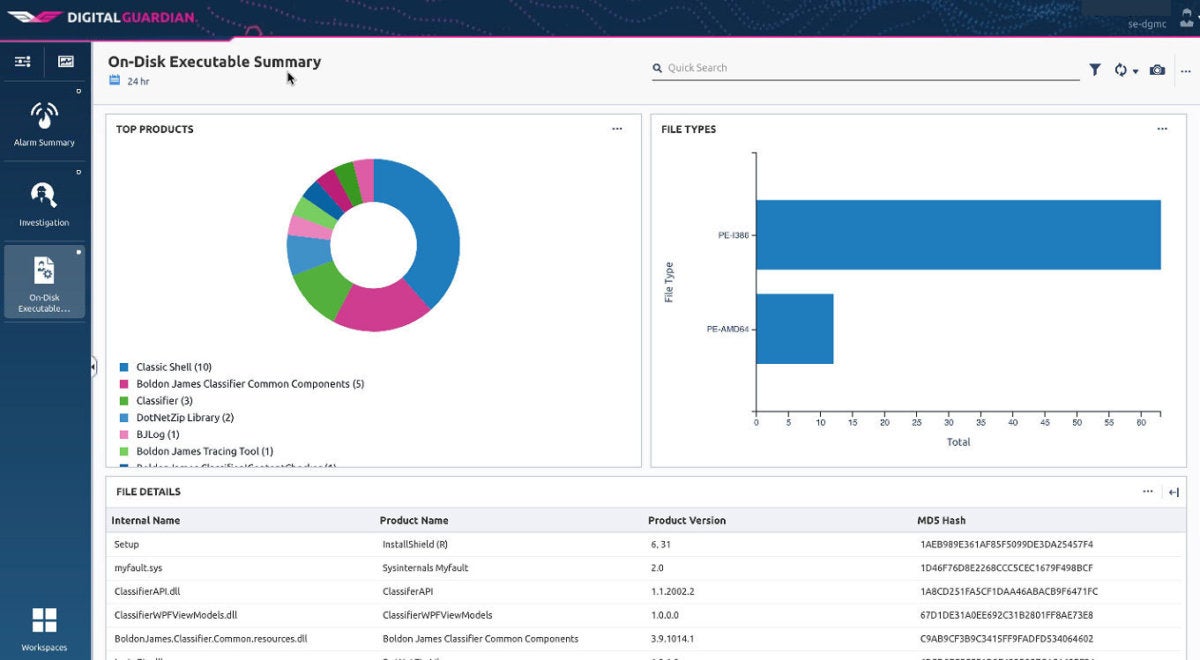Click the magnifier icon in Quick Search
This screenshot has width=1200, height=660.
click(x=657, y=68)
